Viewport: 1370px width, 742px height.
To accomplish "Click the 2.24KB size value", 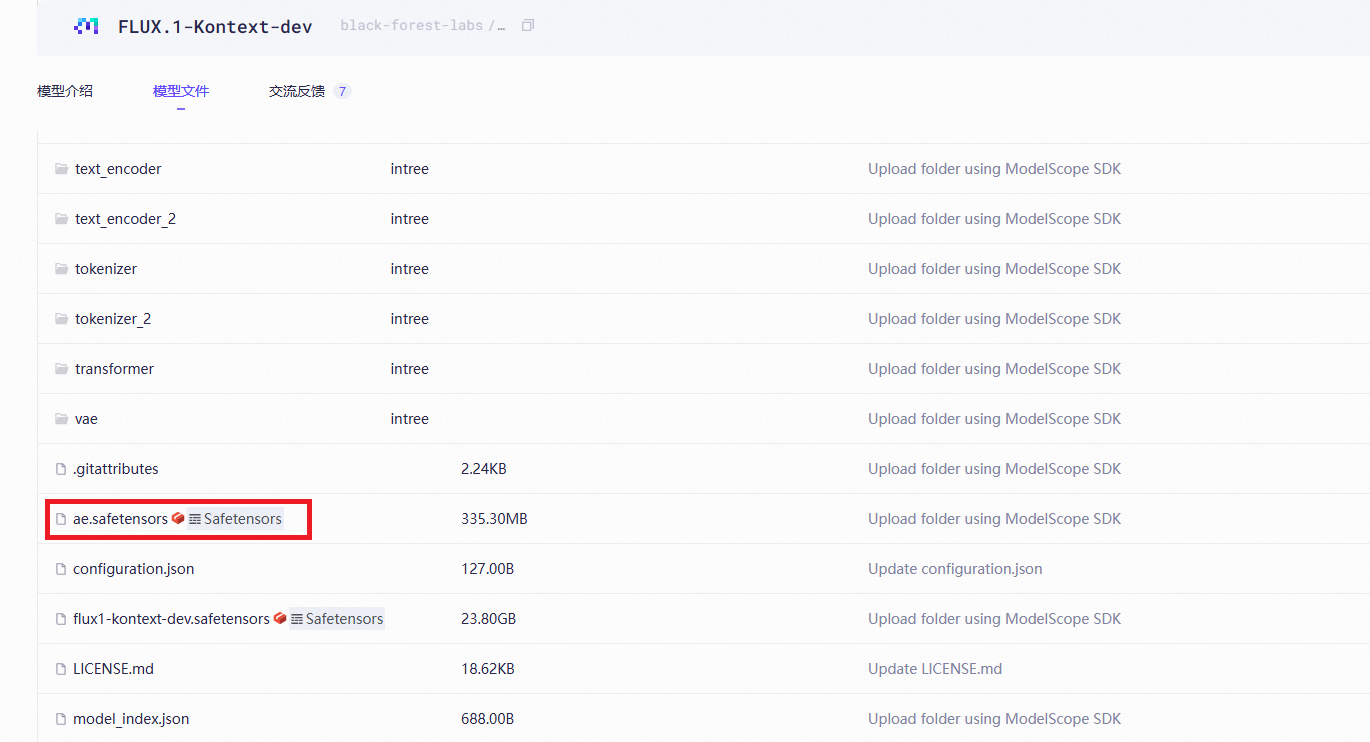I will pyautogui.click(x=484, y=469).
